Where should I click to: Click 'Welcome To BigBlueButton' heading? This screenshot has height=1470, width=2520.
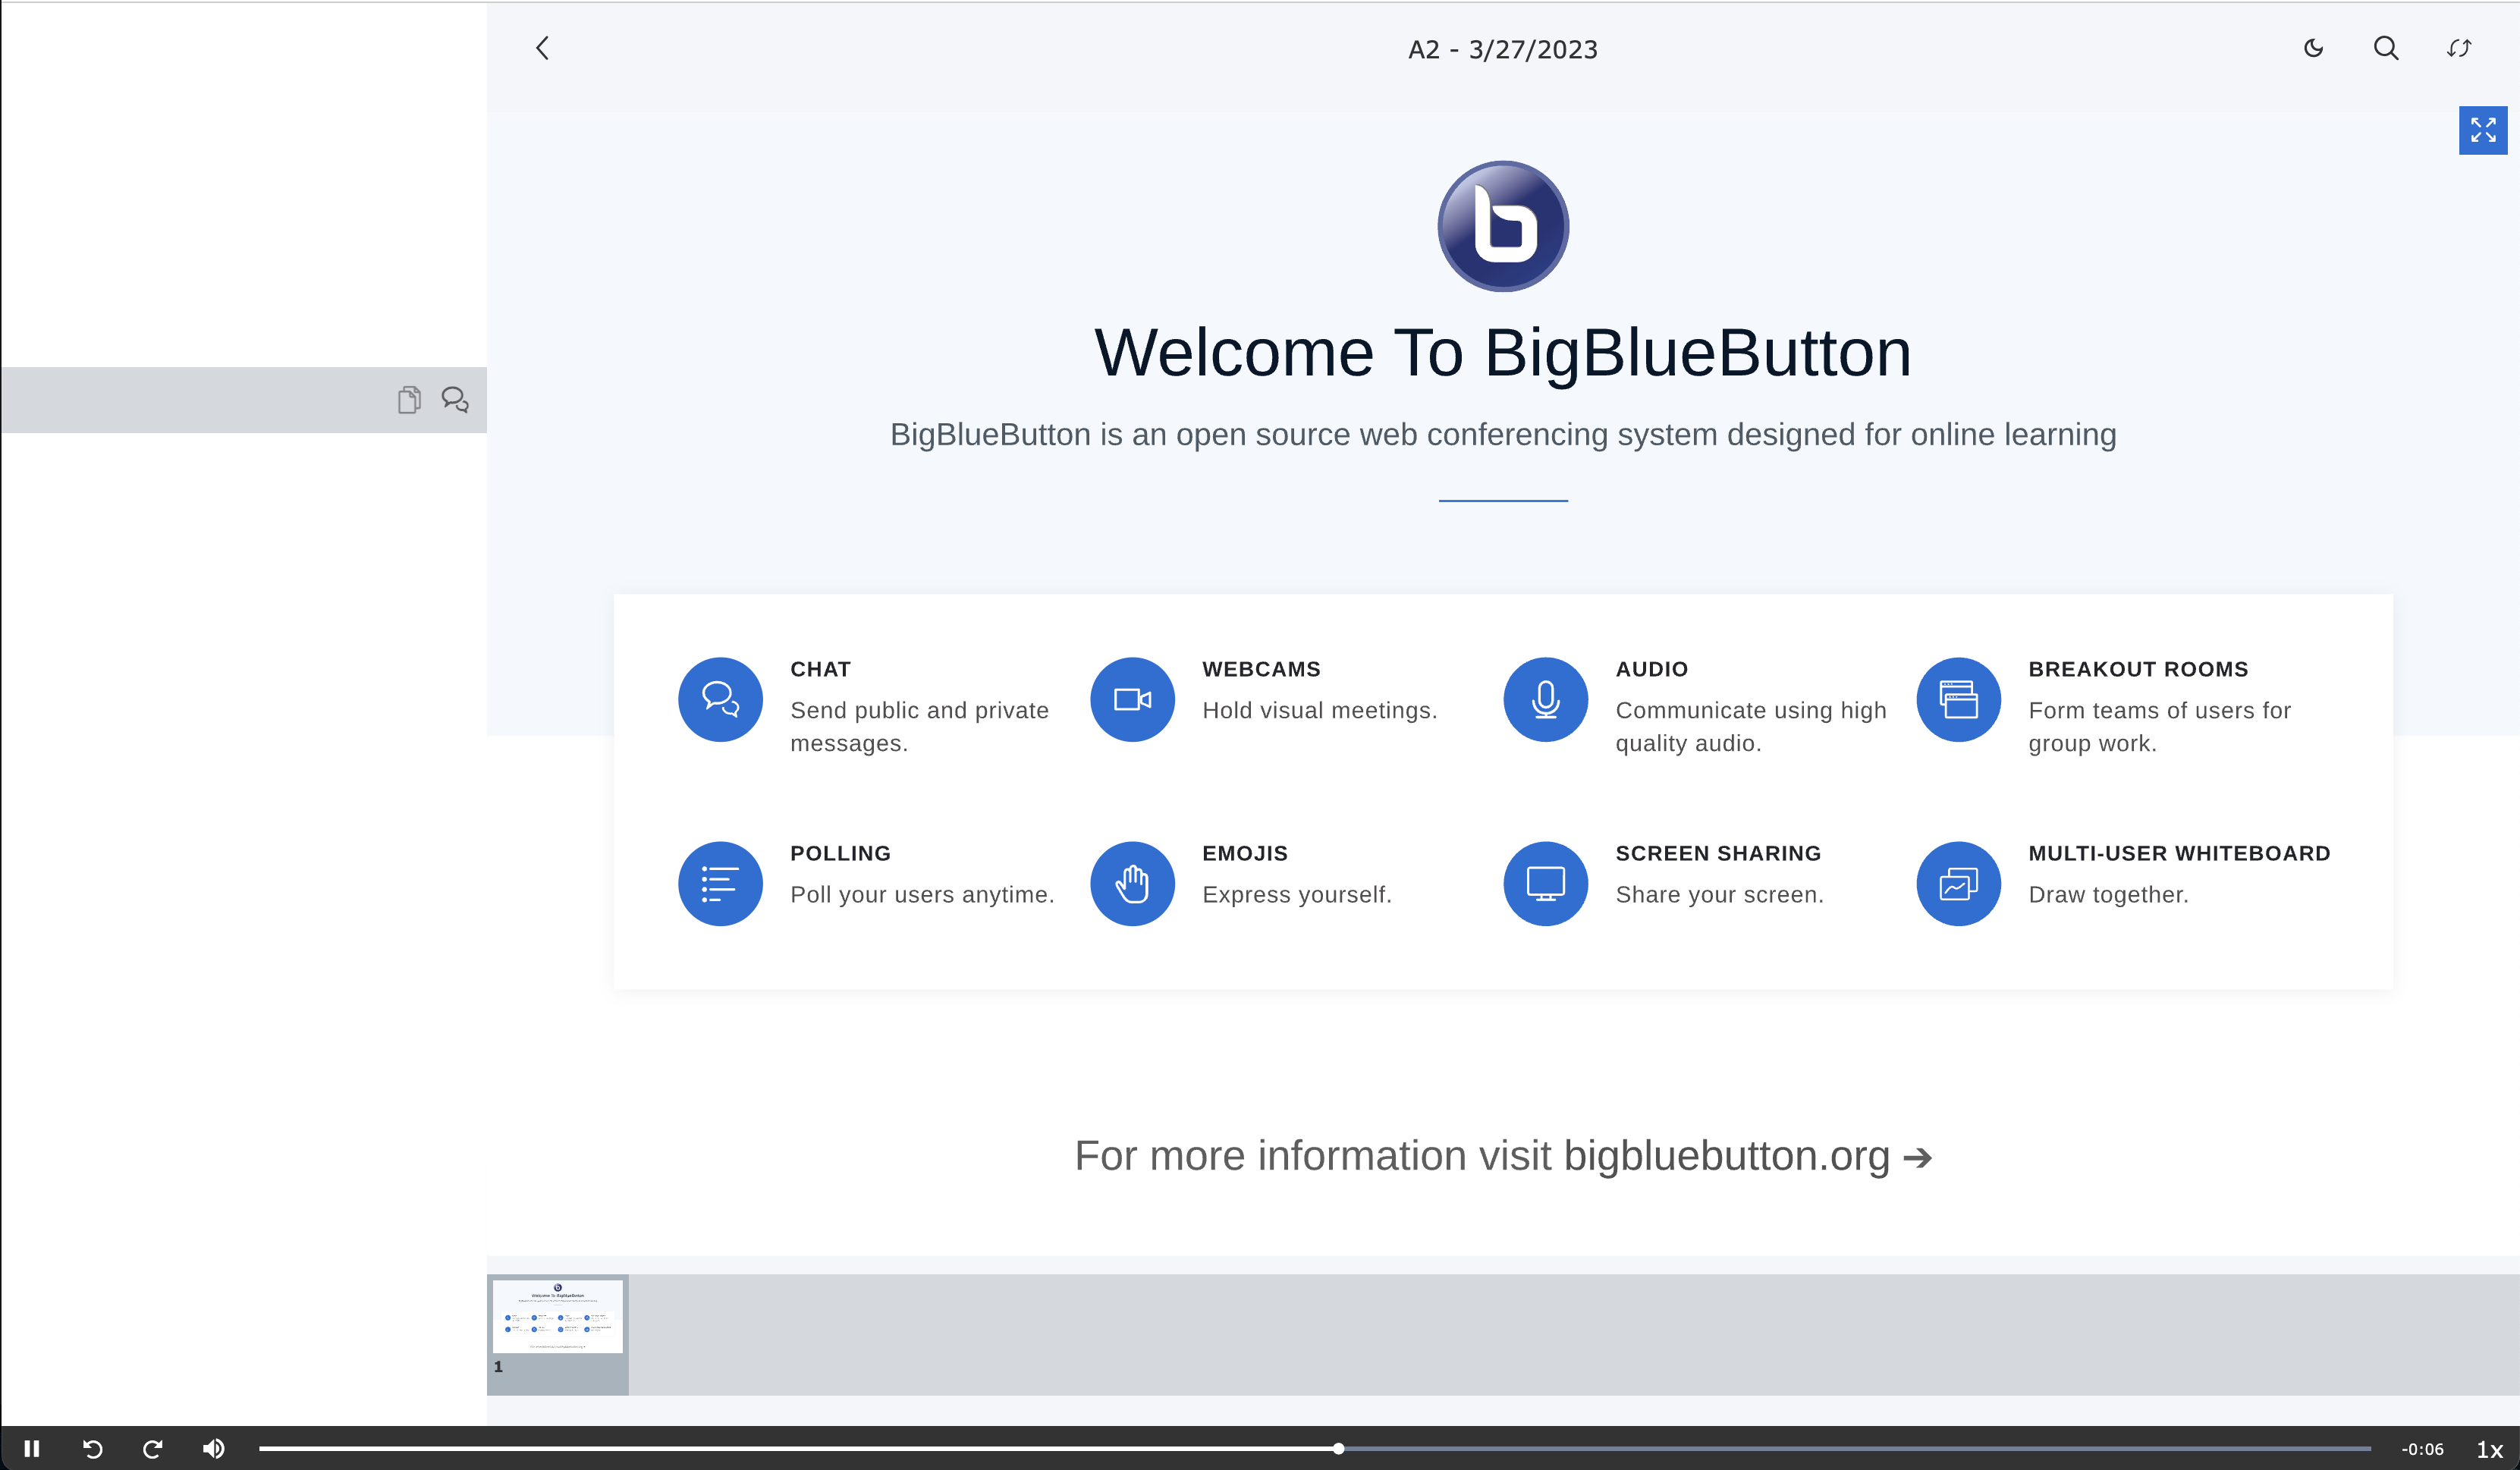(x=1503, y=353)
